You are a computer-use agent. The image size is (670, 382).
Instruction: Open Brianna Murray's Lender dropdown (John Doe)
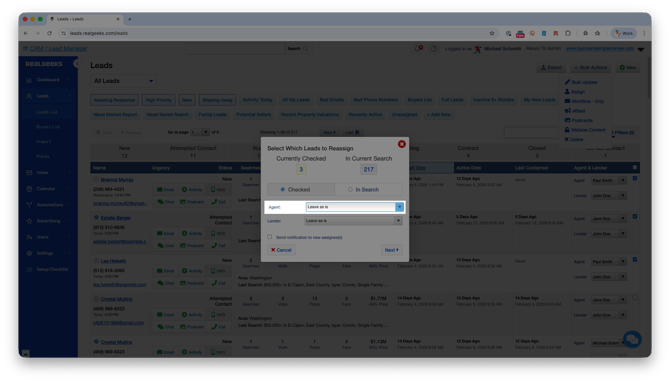click(x=608, y=196)
